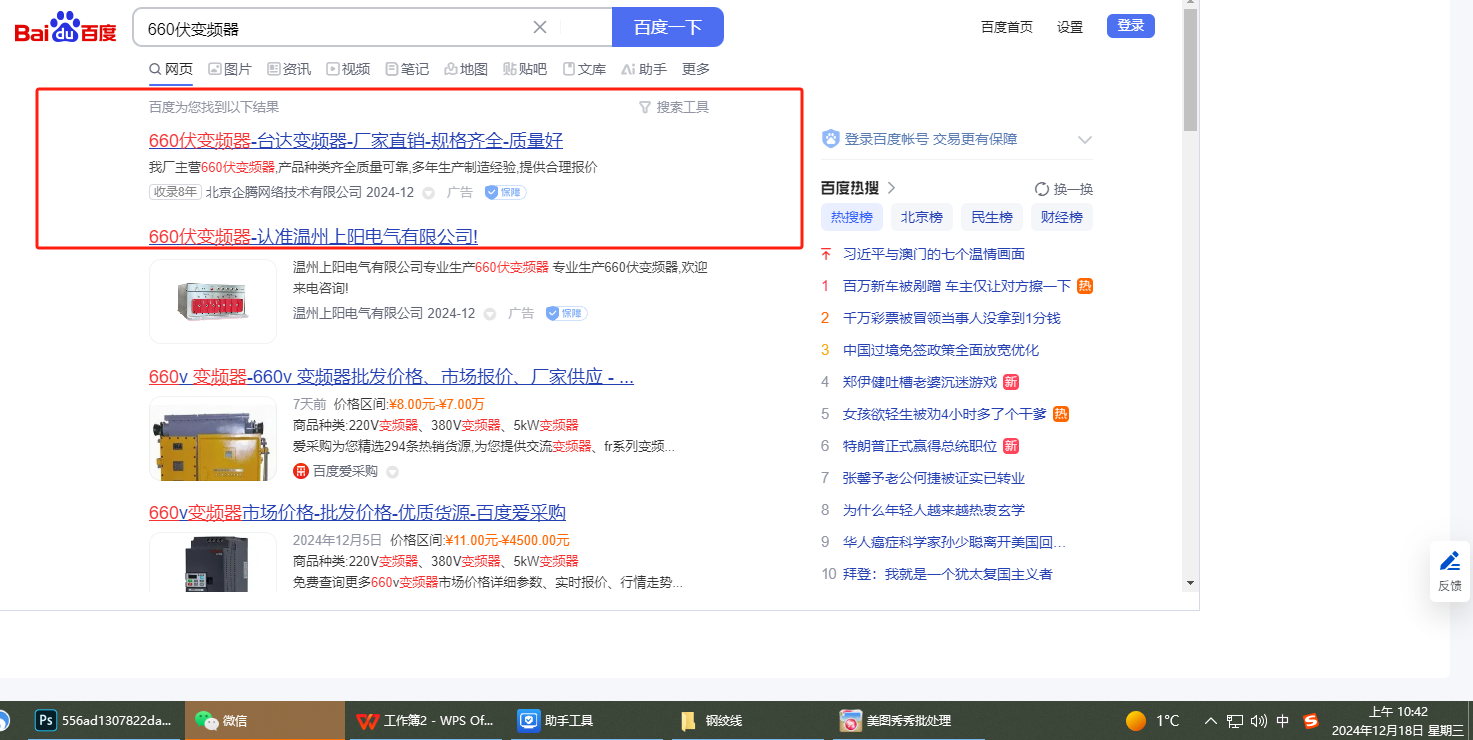The height and width of the screenshot is (740, 1473).
Task: Click the 登录 button
Action: point(1130,26)
